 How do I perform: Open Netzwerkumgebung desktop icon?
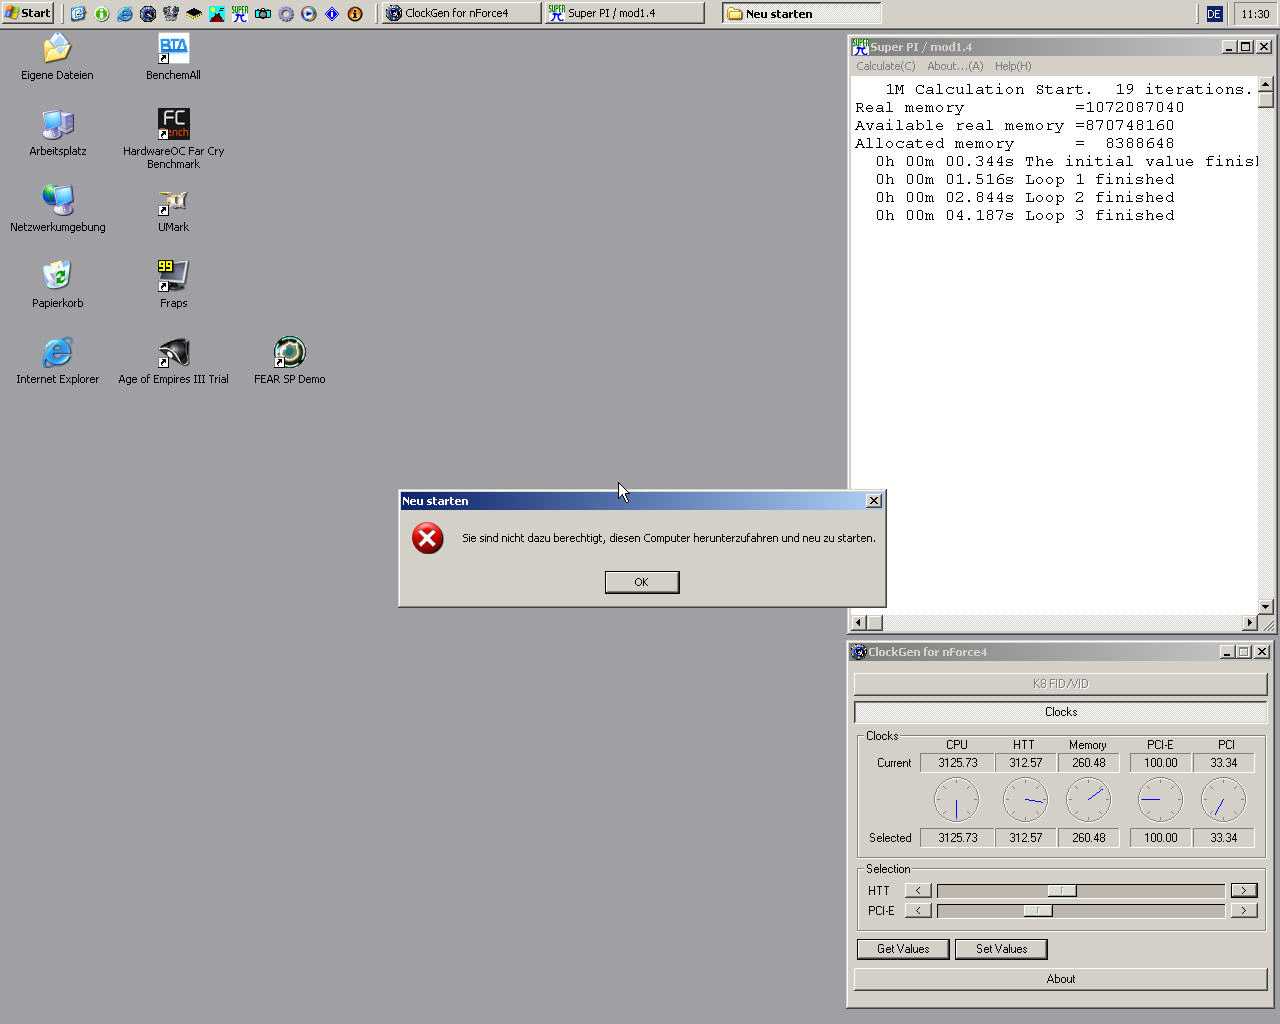coord(57,209)
